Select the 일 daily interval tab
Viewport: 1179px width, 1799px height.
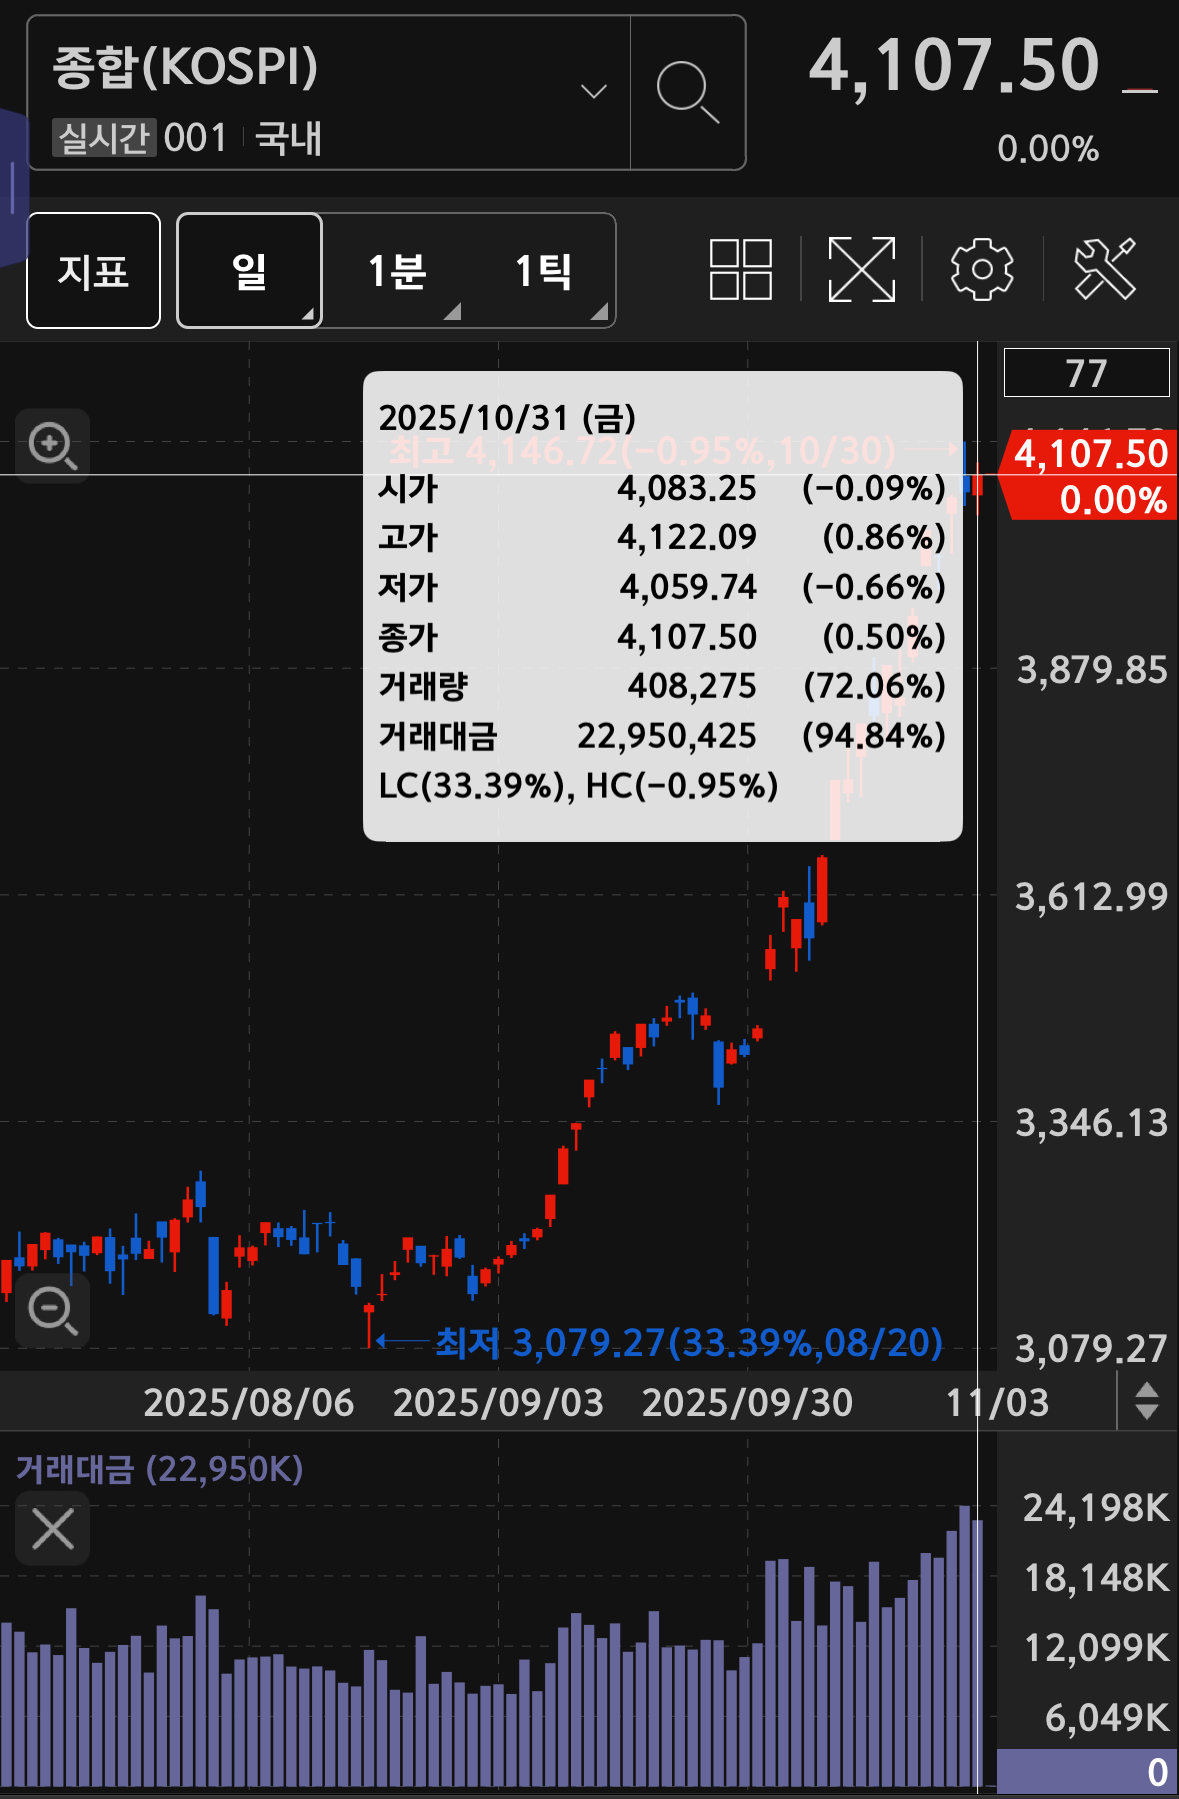pos(249,270)
